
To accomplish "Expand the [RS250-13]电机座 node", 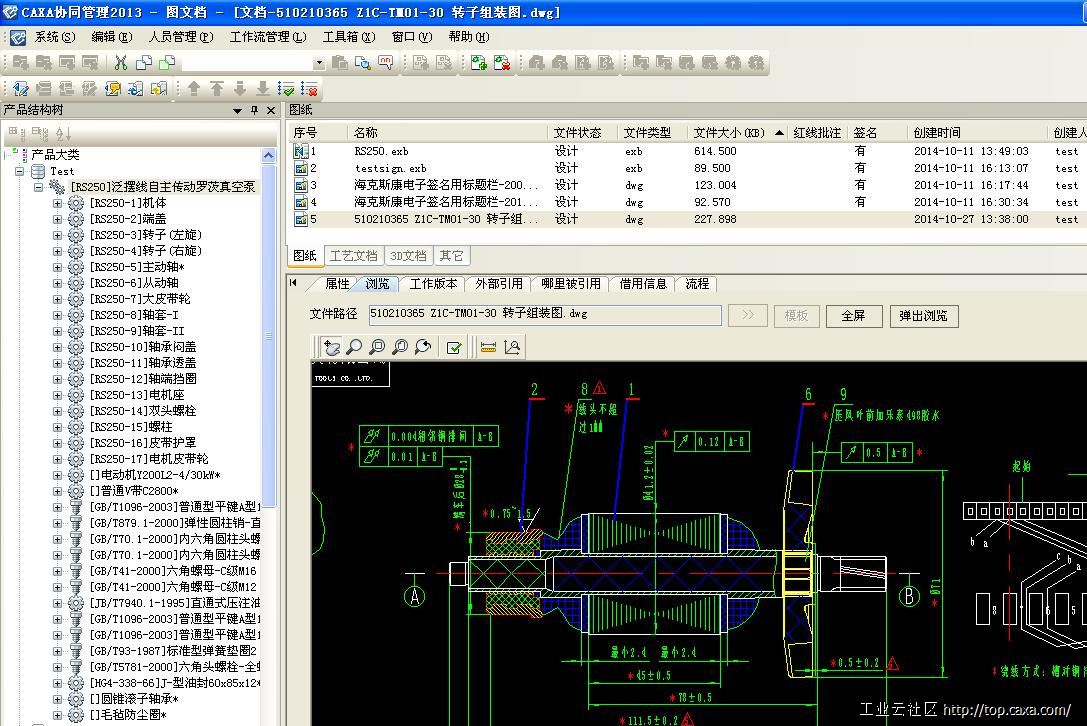I will [58, 395].
